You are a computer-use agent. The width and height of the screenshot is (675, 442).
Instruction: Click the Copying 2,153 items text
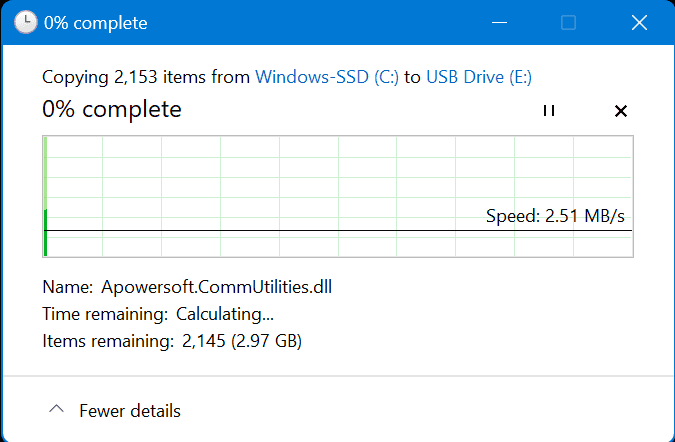tap(146, 76)
